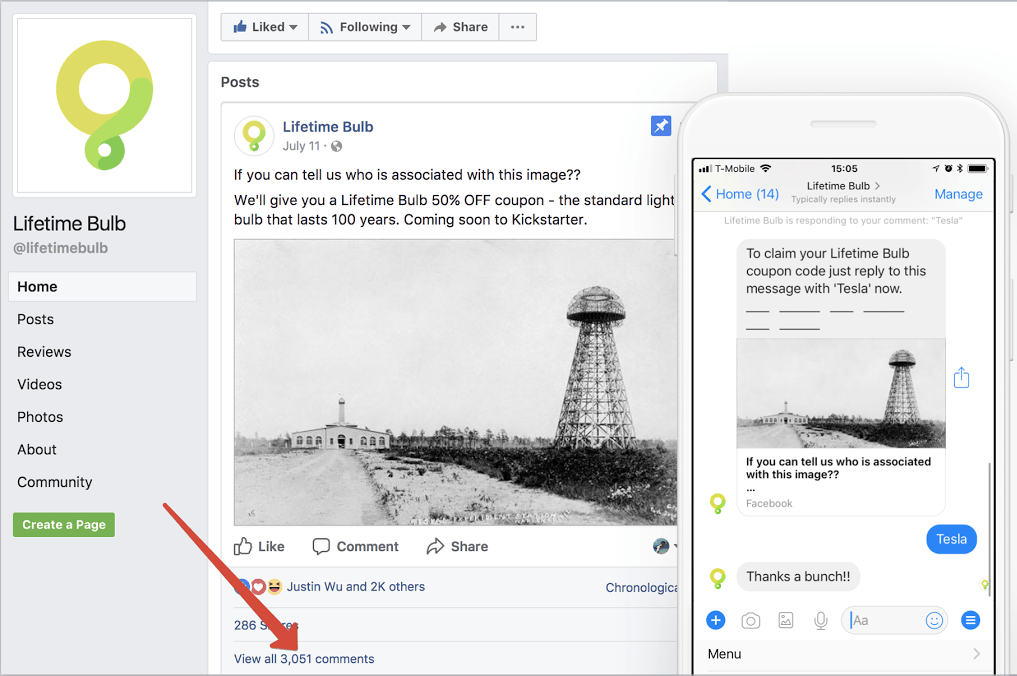
Task: Click Justin Wu and 2K others reactions
Action: pos(355,586)
